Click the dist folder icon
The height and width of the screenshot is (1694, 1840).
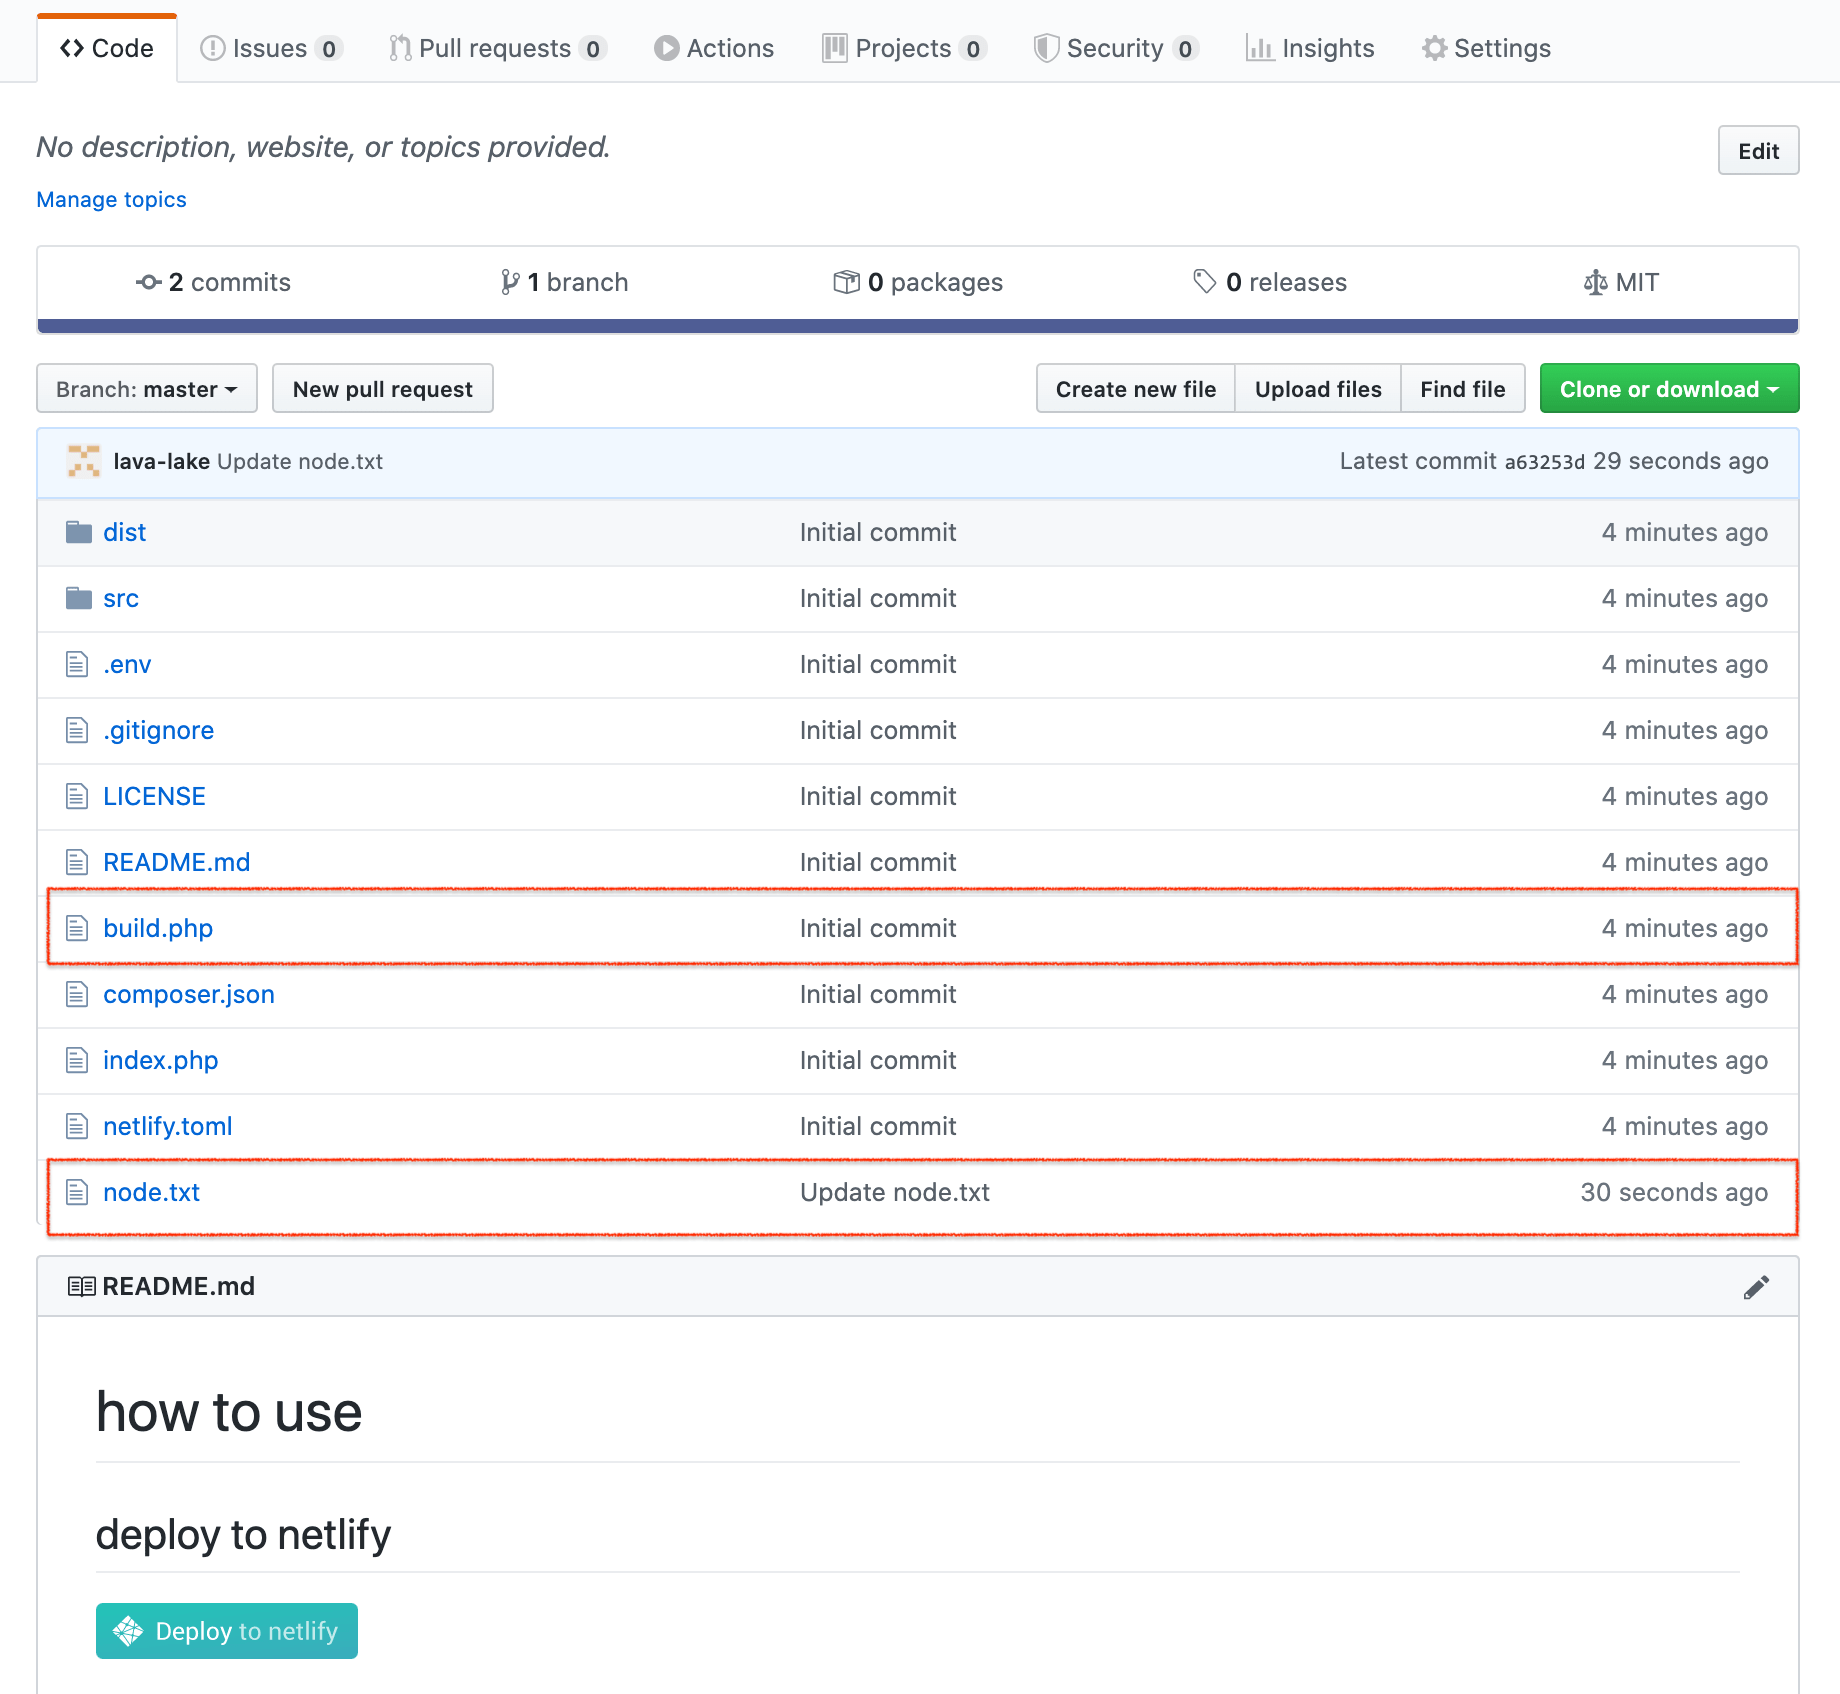pyautogui.click(x=78, y=532)
